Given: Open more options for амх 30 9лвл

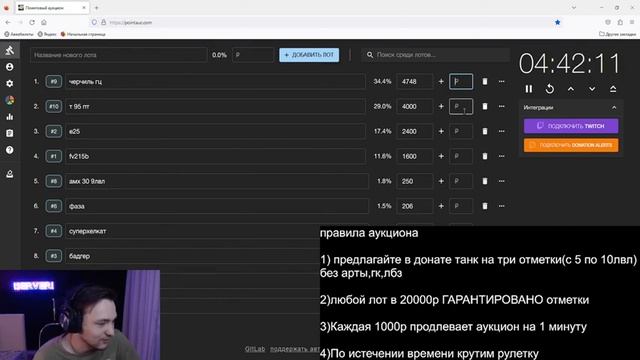Looking at the screenshot, I should [501, 181].
